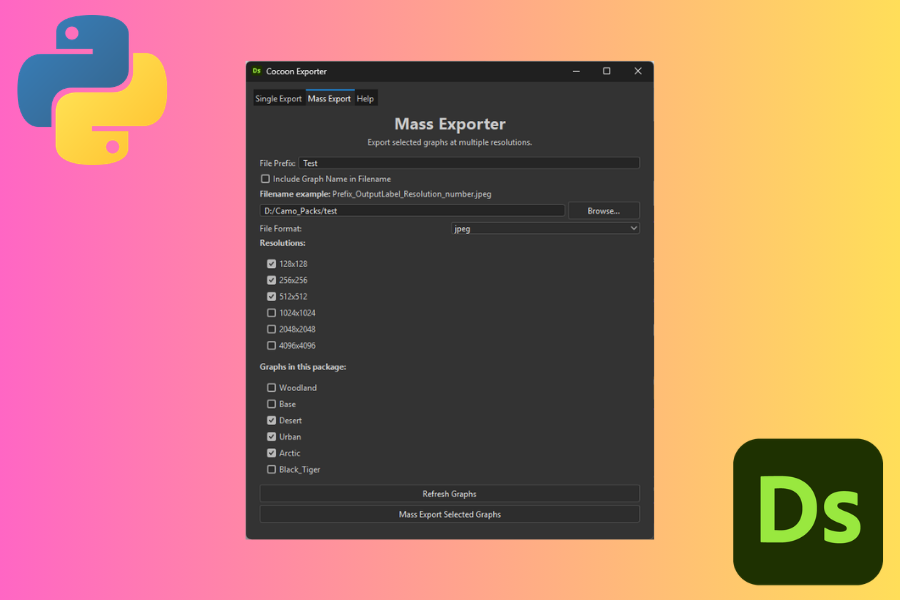Viewport: 900px width, 600px height.
Task: Click the D:/Camo_Packs/test path field
Action: pyautogui.click(x=412, y=211)
